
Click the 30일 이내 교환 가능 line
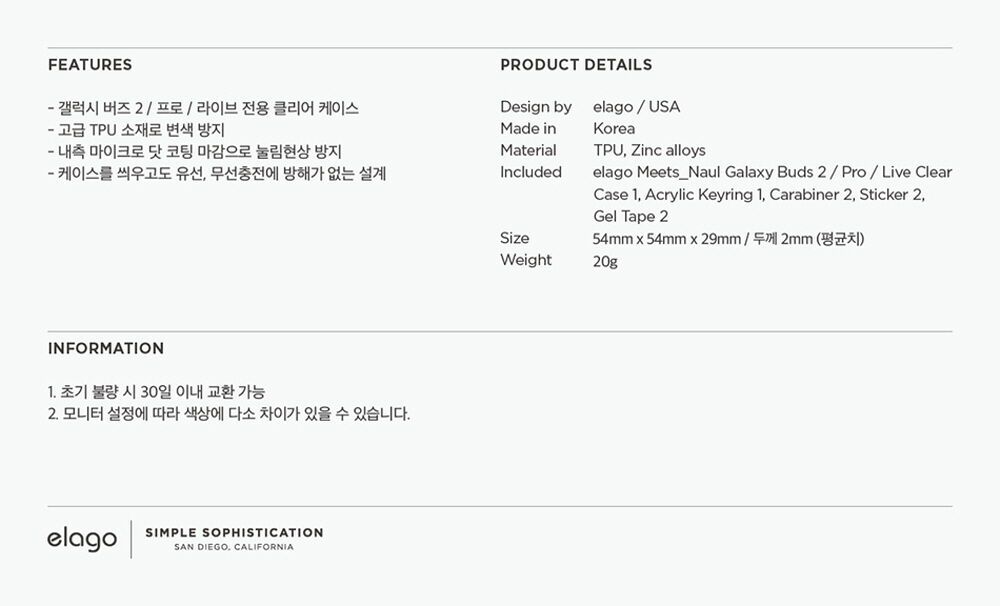point(156,392)
